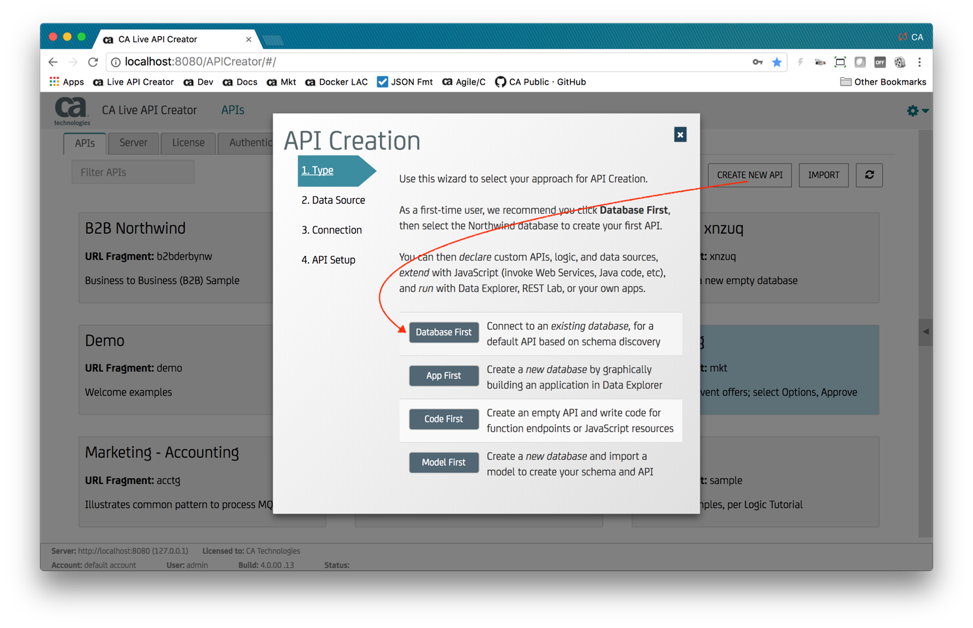Click the site information icon in address bar
Viewport: 973px width, 628px height.
[x=115, y=62]
